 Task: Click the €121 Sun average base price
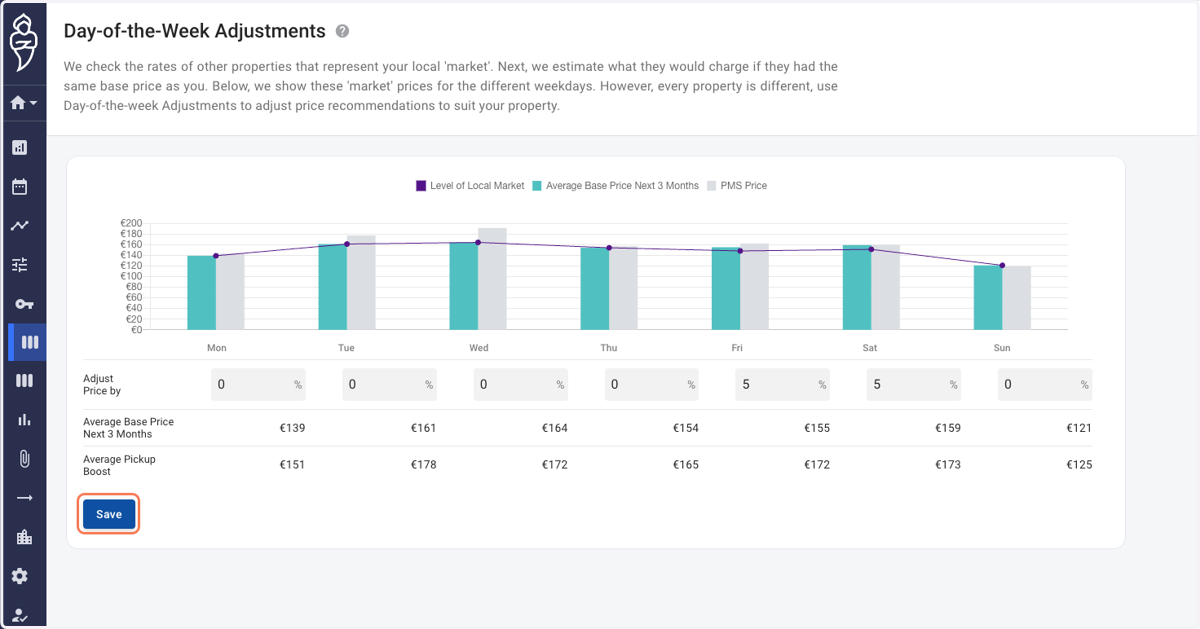pos(1079,428)
